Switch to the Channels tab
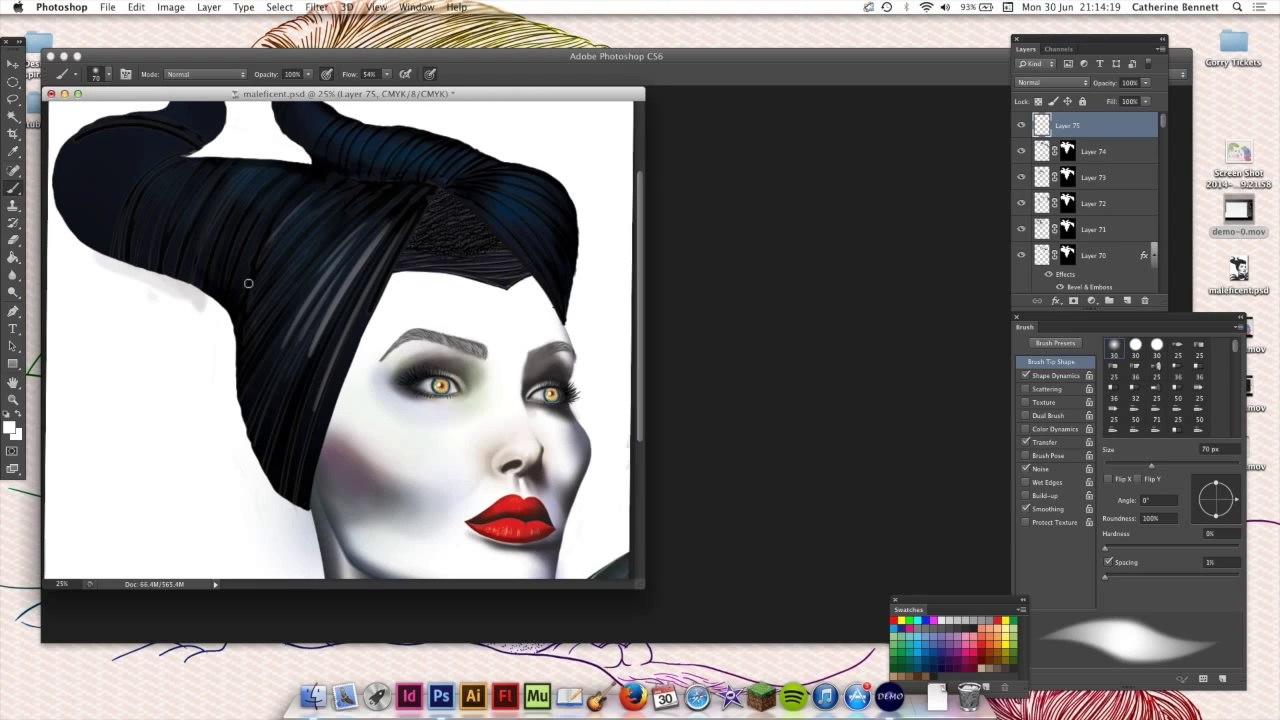The width and height of the screenshot is (1280, 720). (1058, 49)
